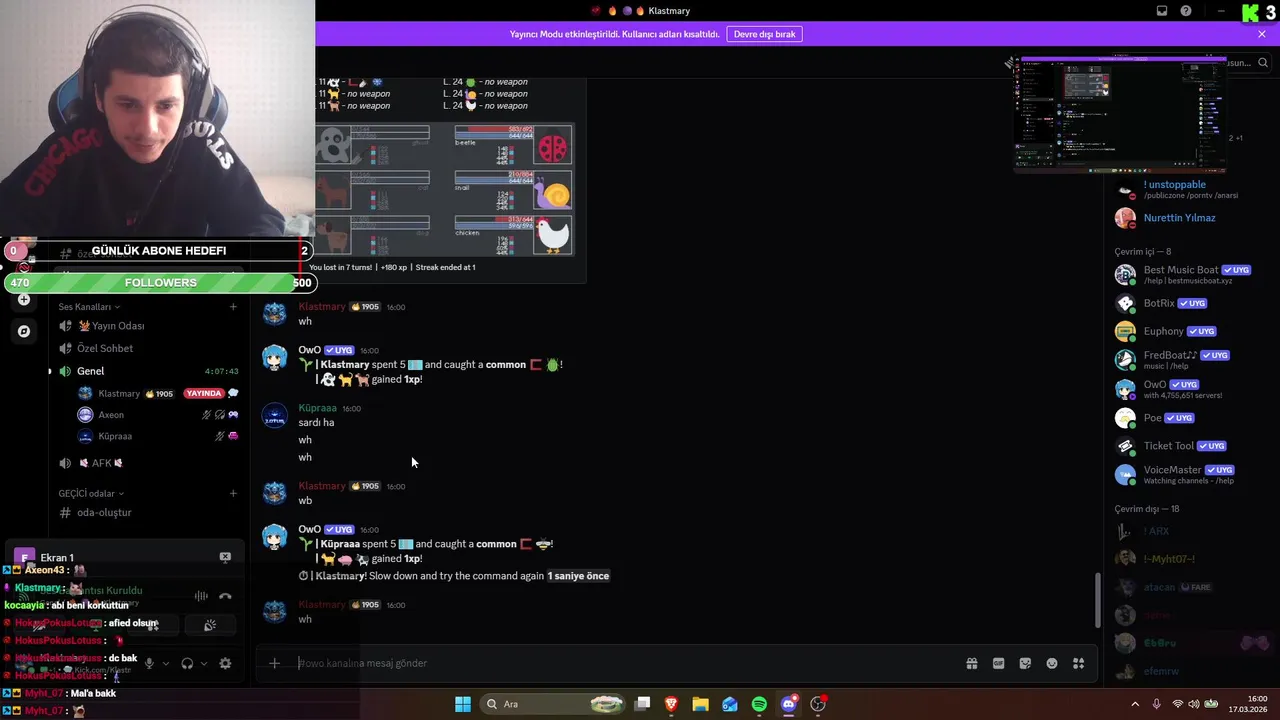Disconnect from voice channel phone icon
This screenshot has width=1280, height=720.
pyautogui.click(x=225, y=597)
